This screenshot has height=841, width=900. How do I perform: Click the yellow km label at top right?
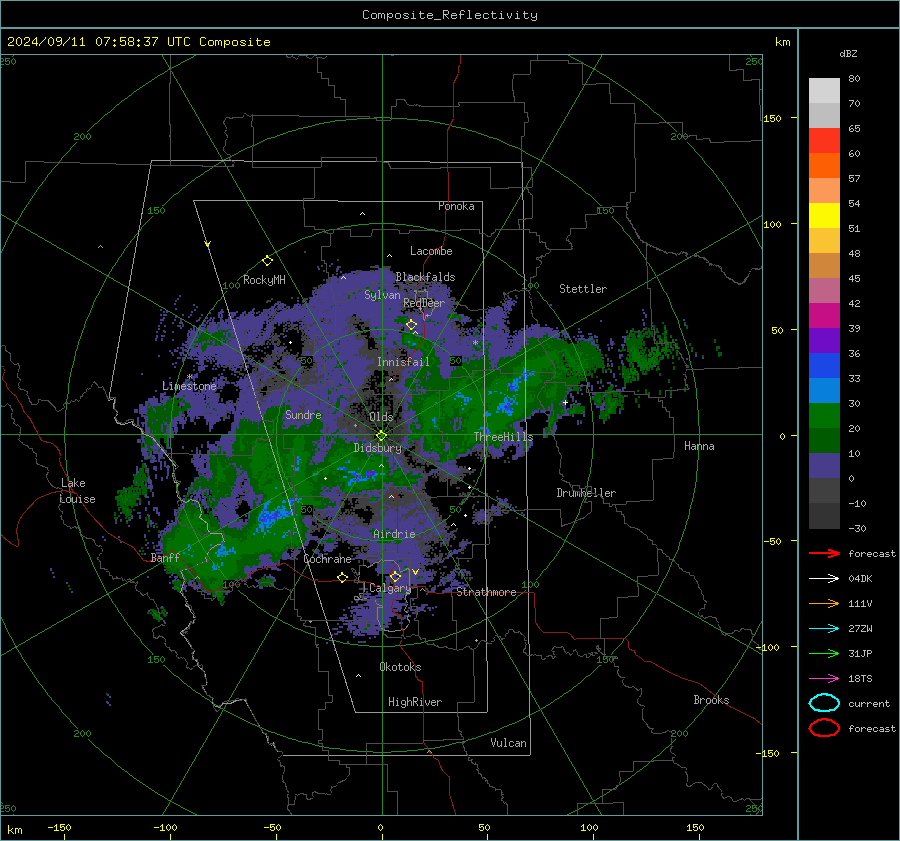pyautogui.click(x=782, y=42)
